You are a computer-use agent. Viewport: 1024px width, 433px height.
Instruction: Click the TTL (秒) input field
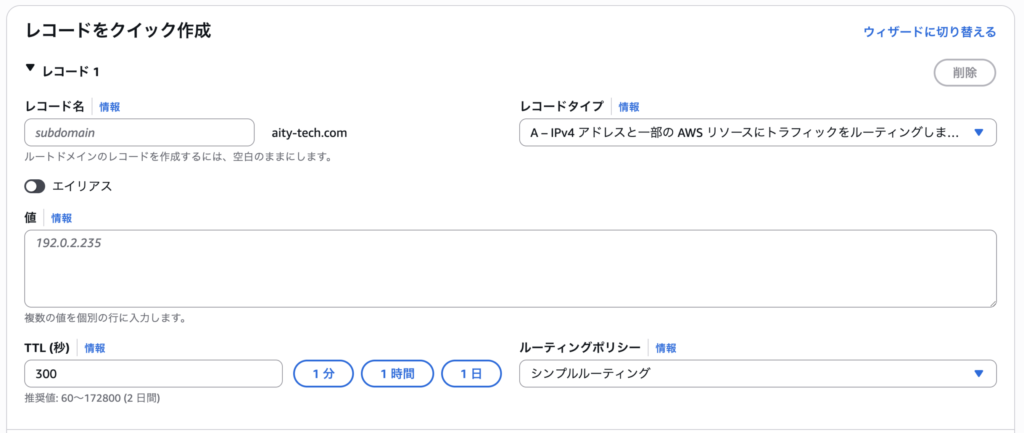tap(153, 374)
